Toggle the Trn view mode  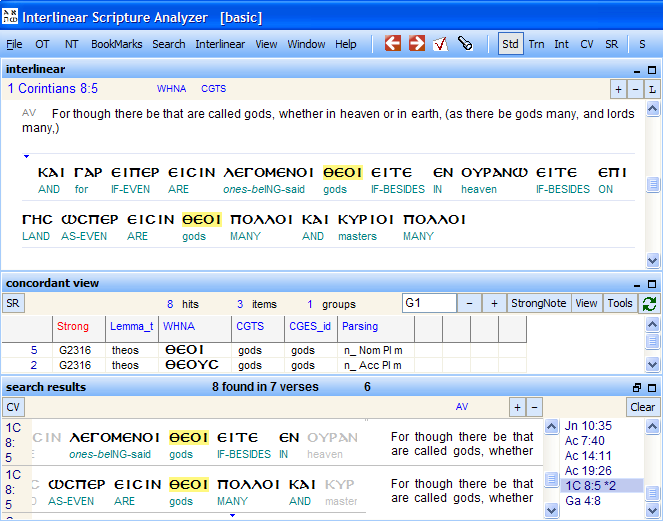pos(537,44)
